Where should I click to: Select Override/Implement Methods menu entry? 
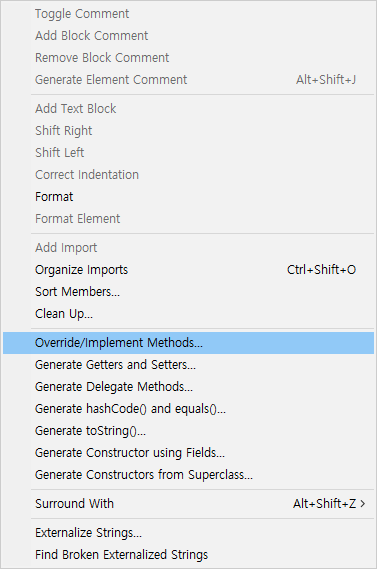(188, 343)
